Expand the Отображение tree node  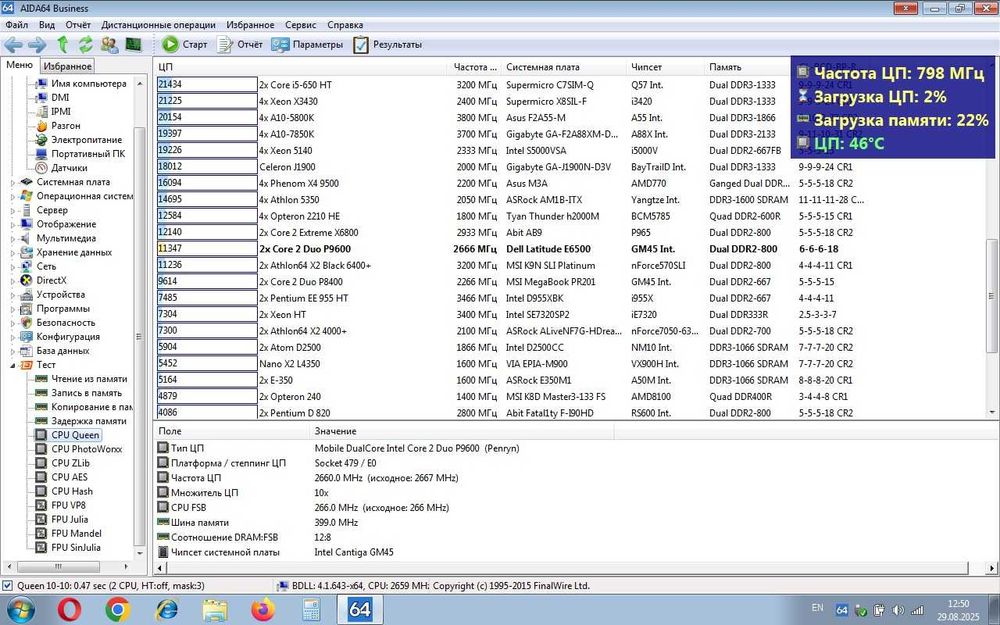pyautogui.click(x=13, y=224)
